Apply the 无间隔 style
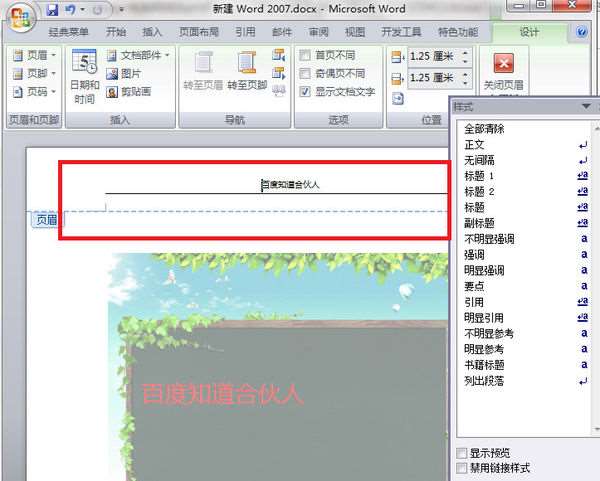Screen dimensions: 600x481 [525, 160]
